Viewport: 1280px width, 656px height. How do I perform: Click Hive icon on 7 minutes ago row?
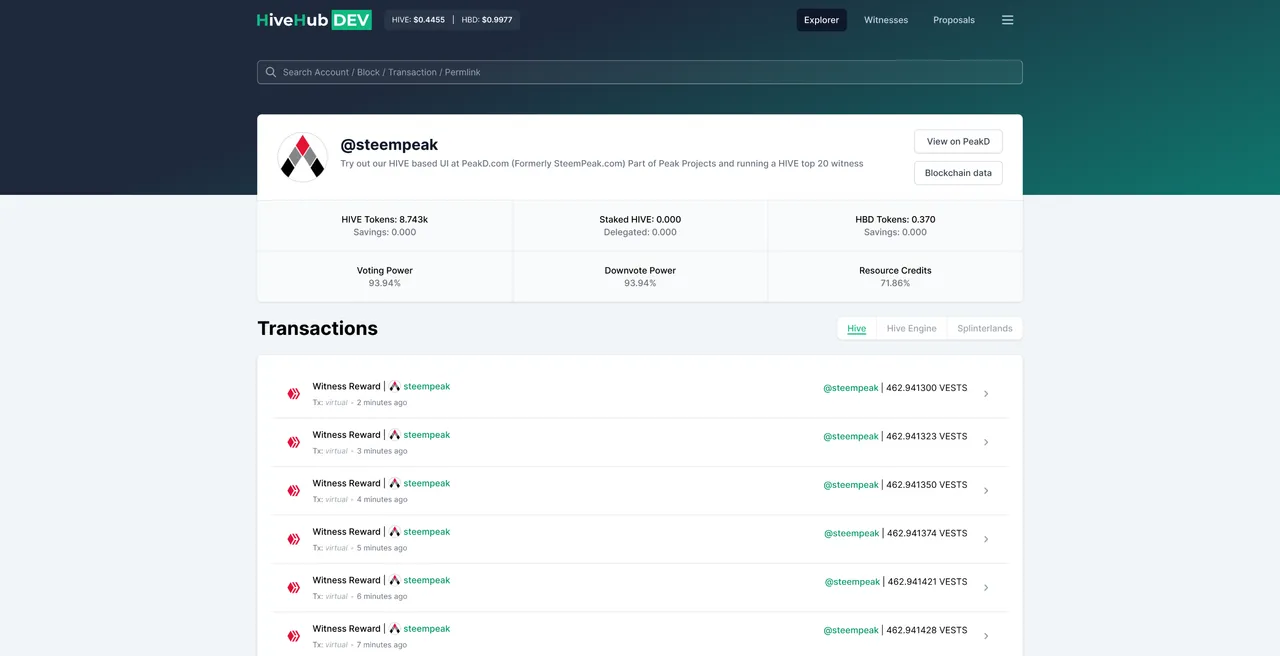pyautogui.click(x=294, y=636)
